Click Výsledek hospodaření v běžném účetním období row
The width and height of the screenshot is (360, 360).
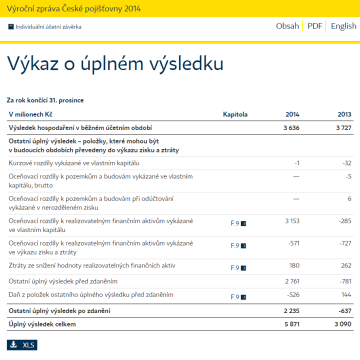coord(180,128)
